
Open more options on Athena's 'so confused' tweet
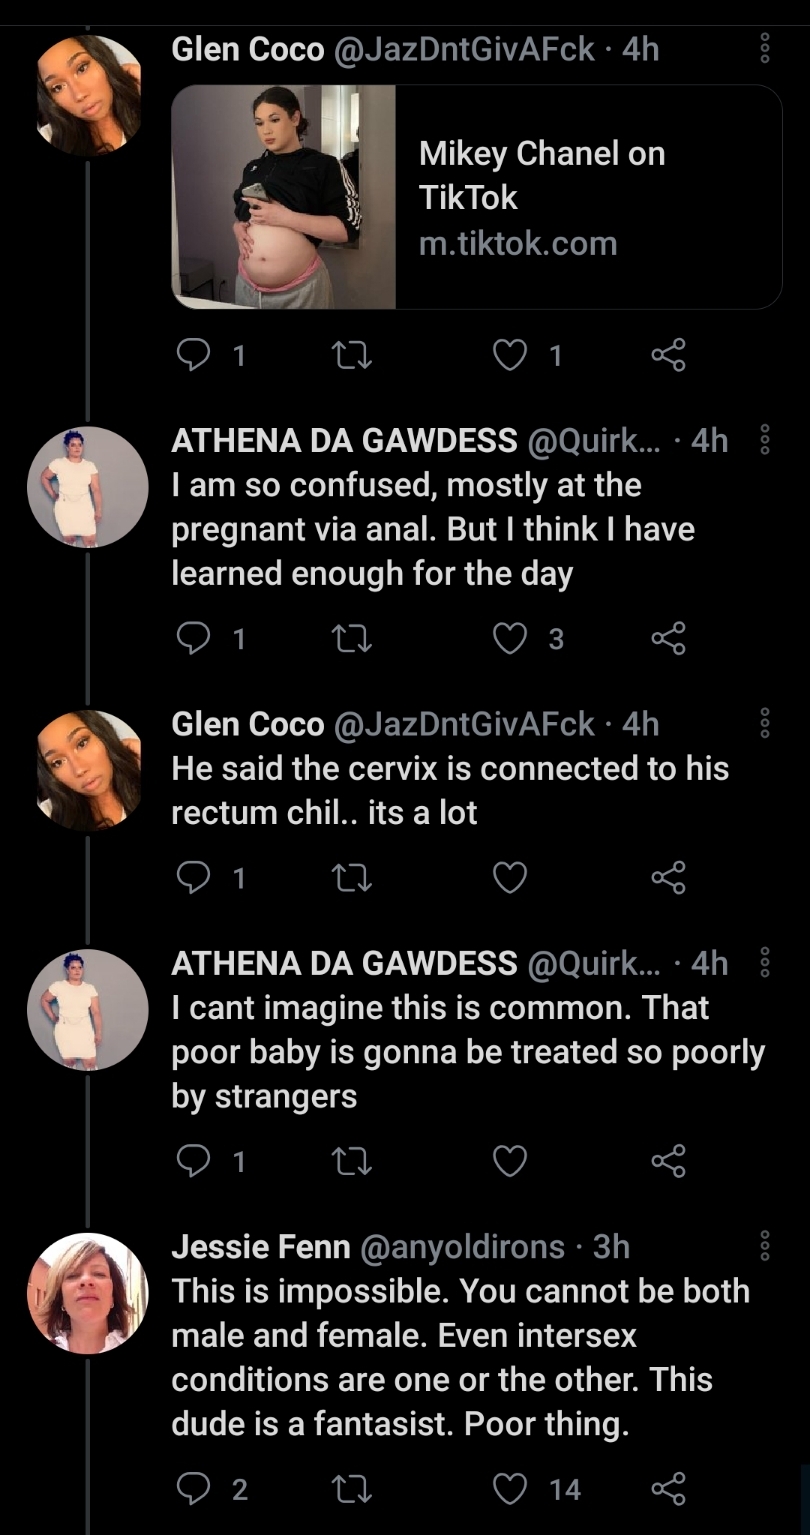click(x=765, y=439)
